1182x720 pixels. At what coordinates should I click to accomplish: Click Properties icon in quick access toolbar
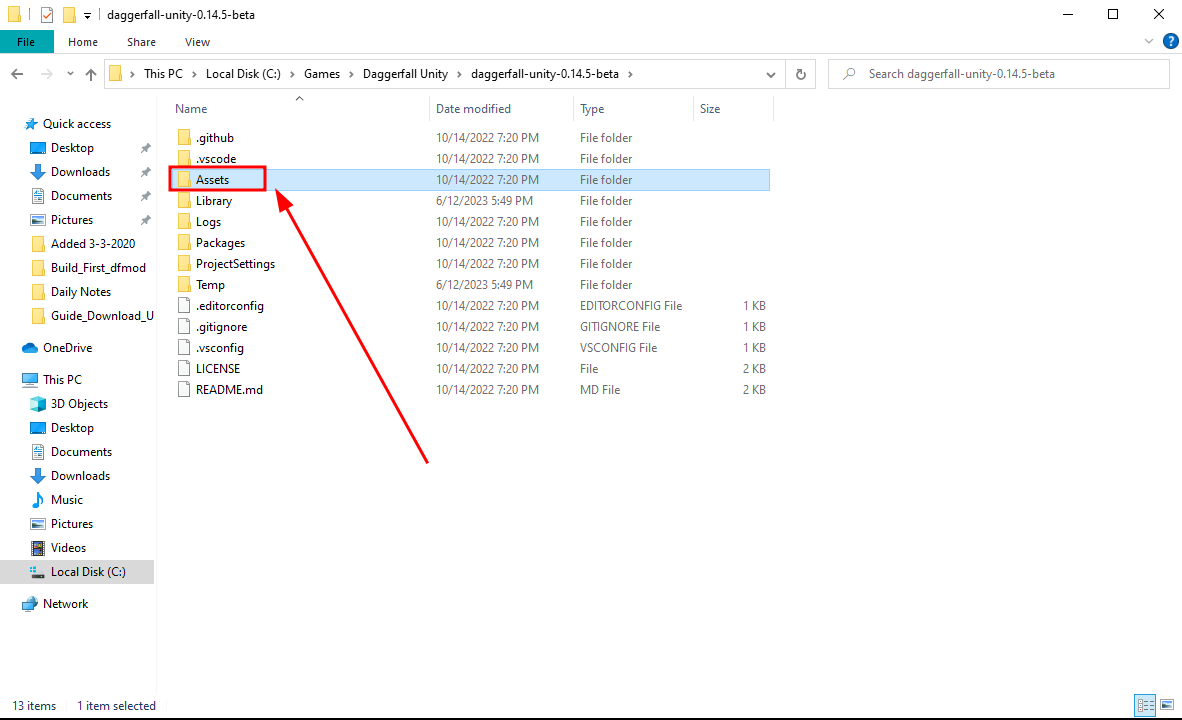[x=47, y=14]
